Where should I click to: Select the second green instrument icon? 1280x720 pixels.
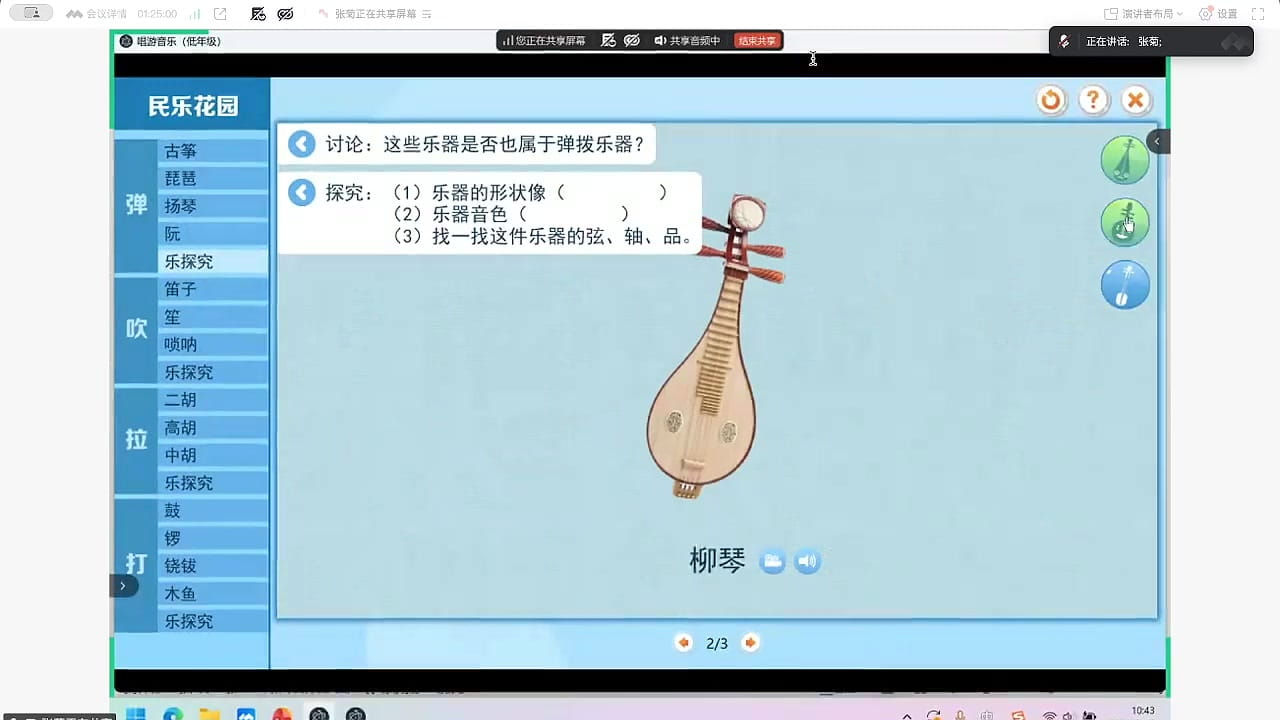(1125, 222)
